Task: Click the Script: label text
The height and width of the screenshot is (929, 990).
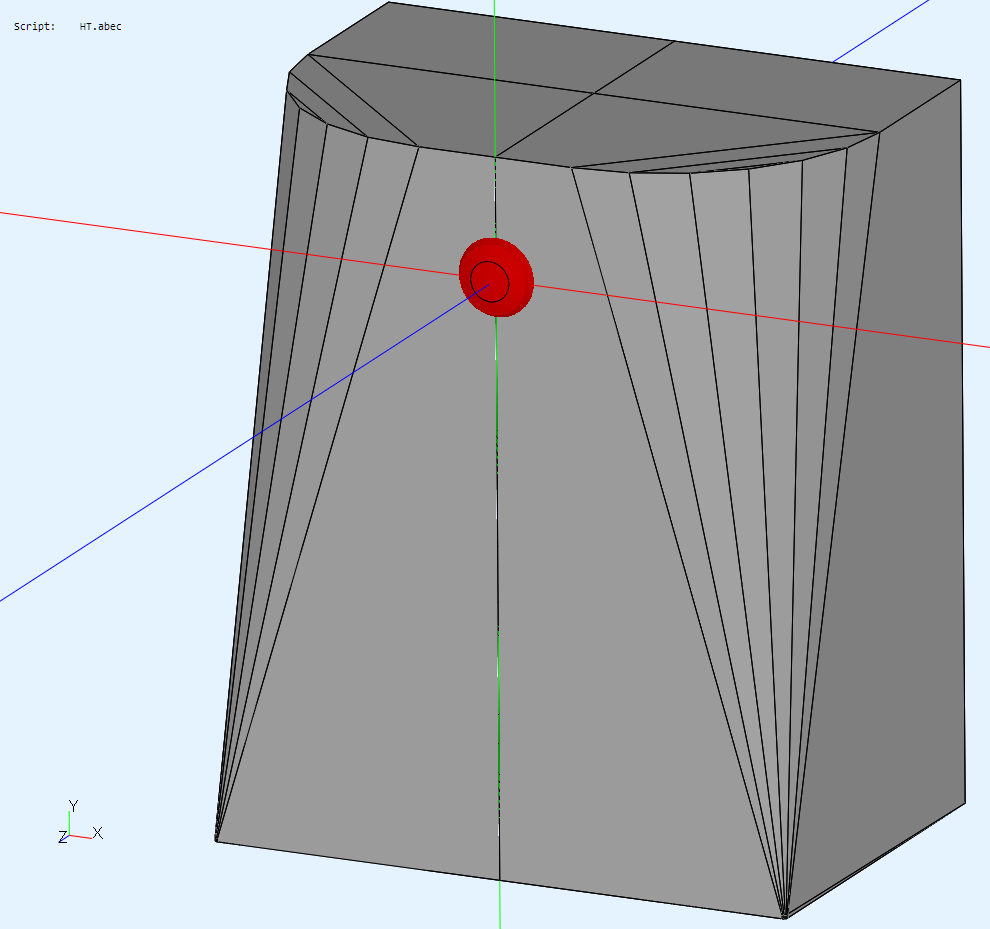Action: click(35, 26)
